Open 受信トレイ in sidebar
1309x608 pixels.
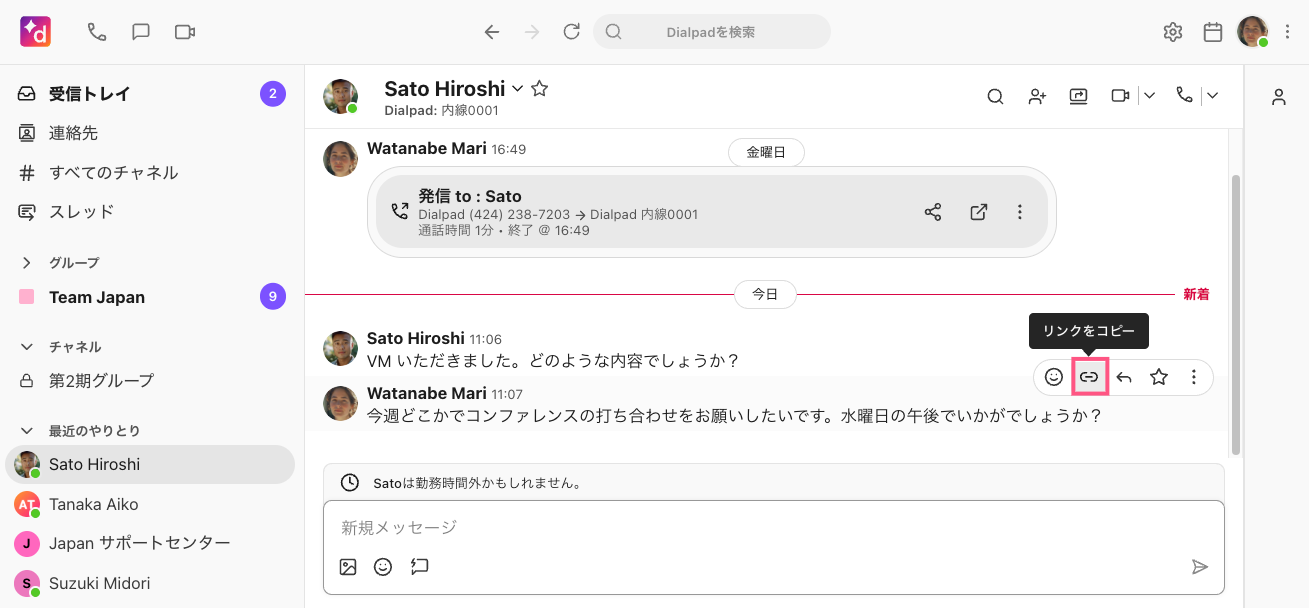click(x=150, y=94)
